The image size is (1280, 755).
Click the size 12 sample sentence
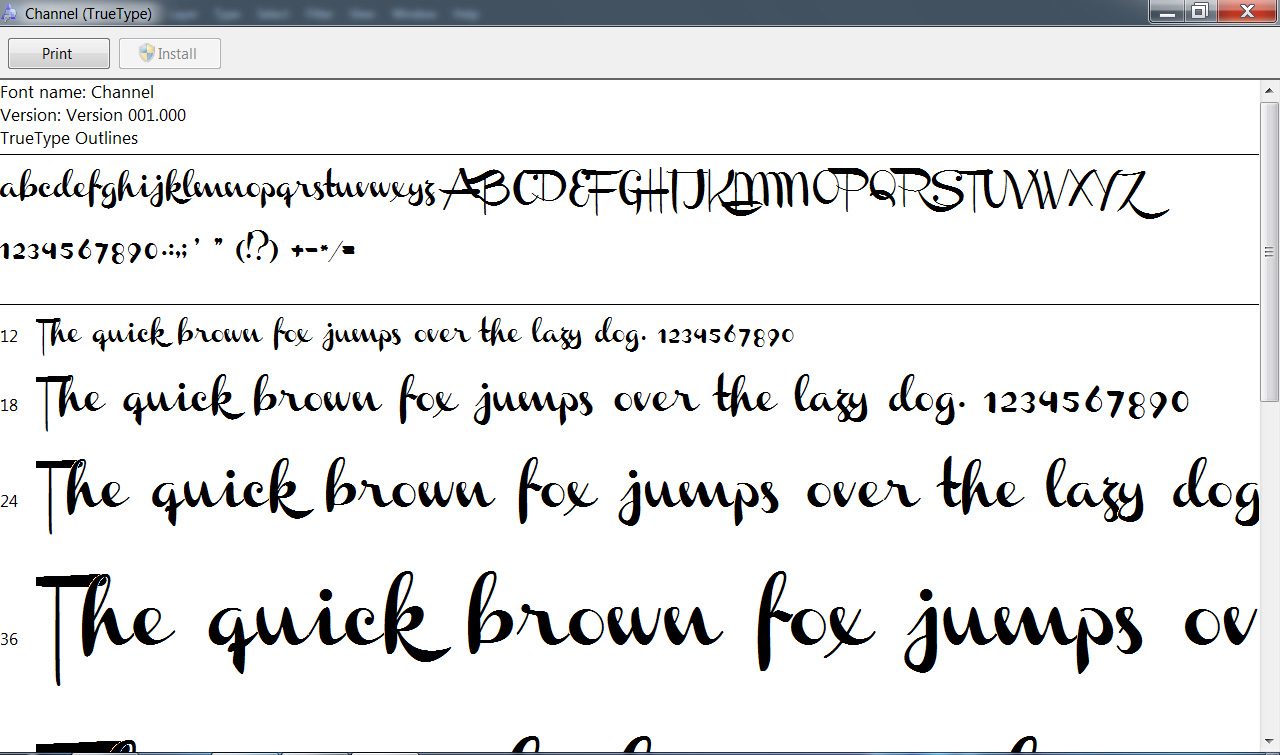(x=415, y=334)
